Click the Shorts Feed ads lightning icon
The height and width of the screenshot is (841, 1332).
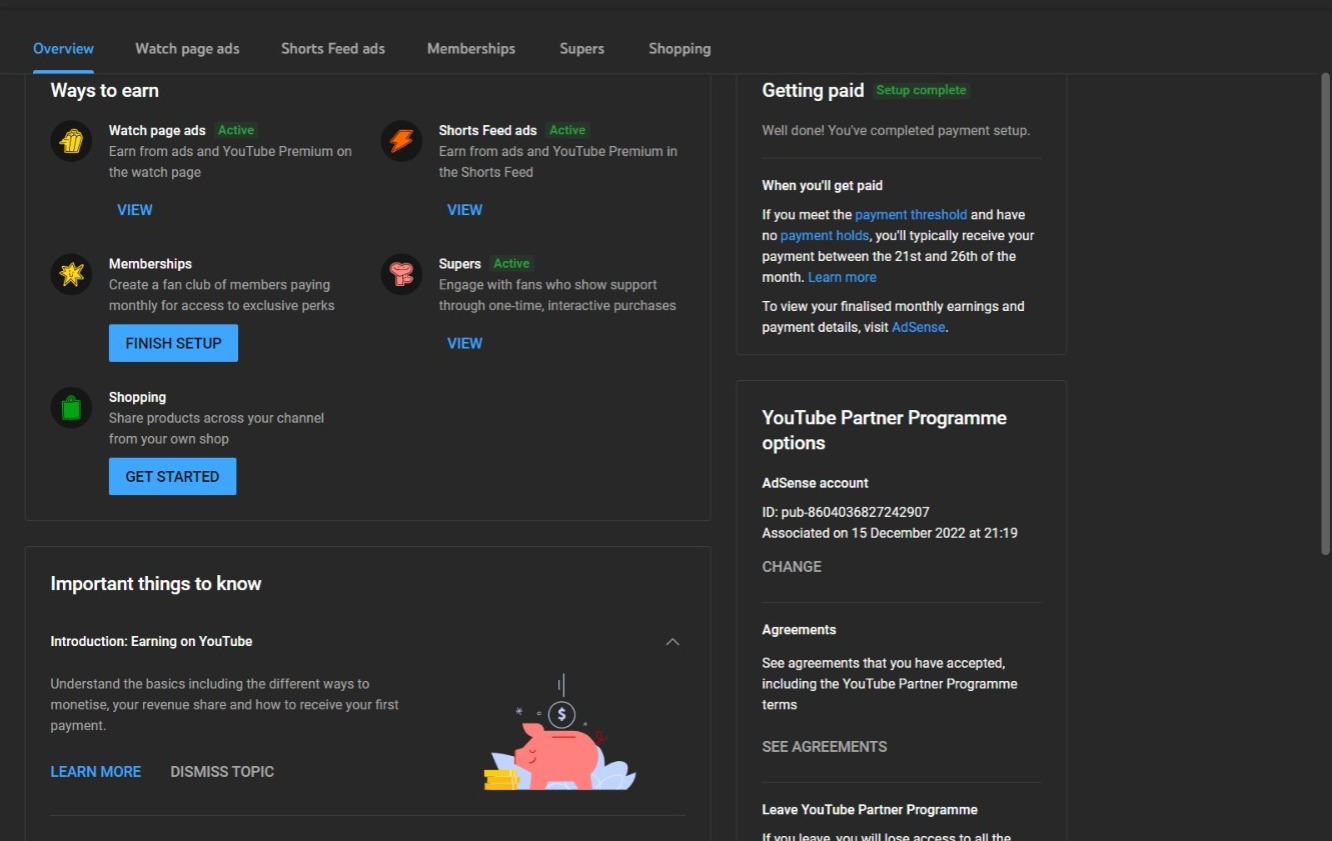point(401,141)
